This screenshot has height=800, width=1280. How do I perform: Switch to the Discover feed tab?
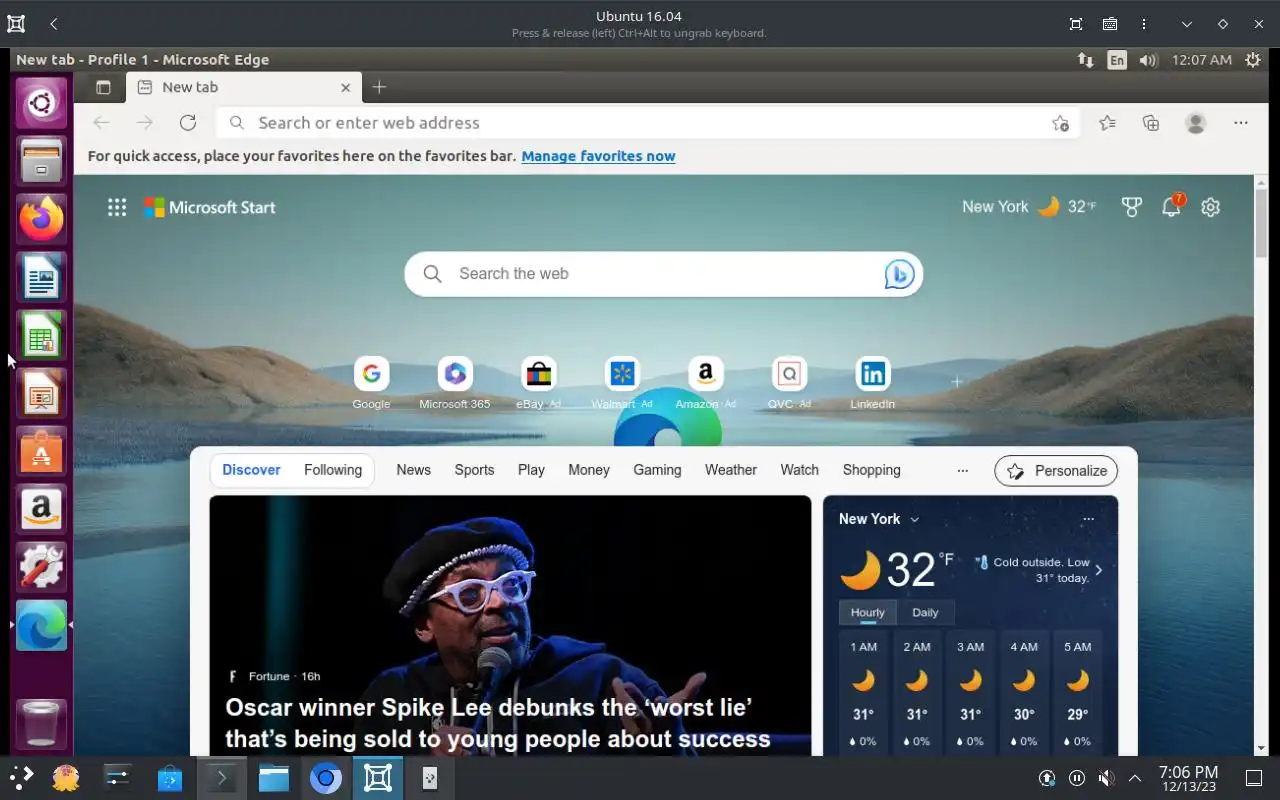pos(251,470)
